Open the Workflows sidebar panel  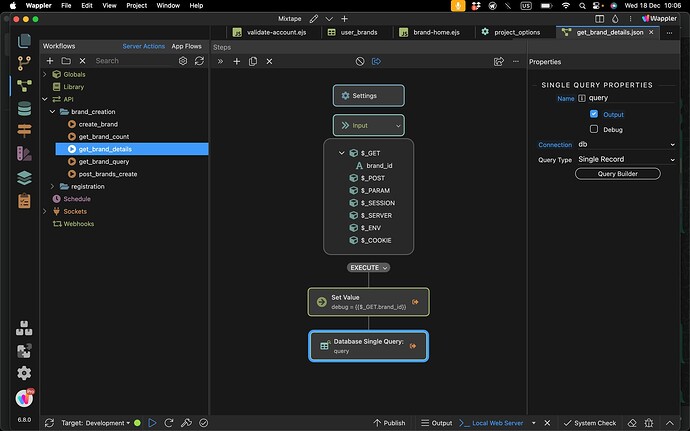click(x=24, y=86)
